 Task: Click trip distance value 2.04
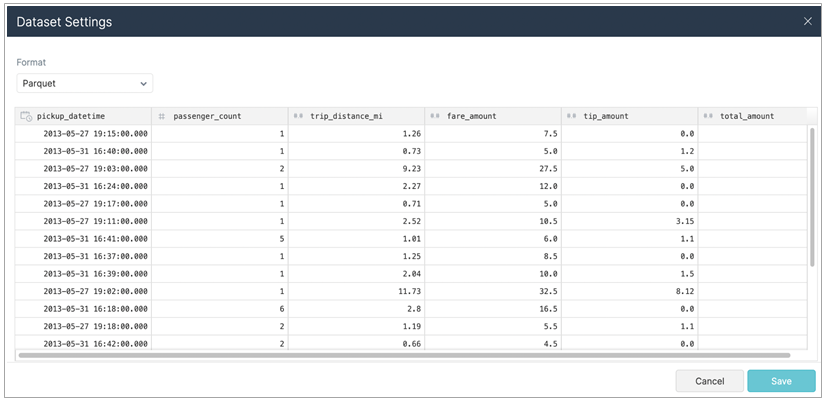[x=412, y=274]
